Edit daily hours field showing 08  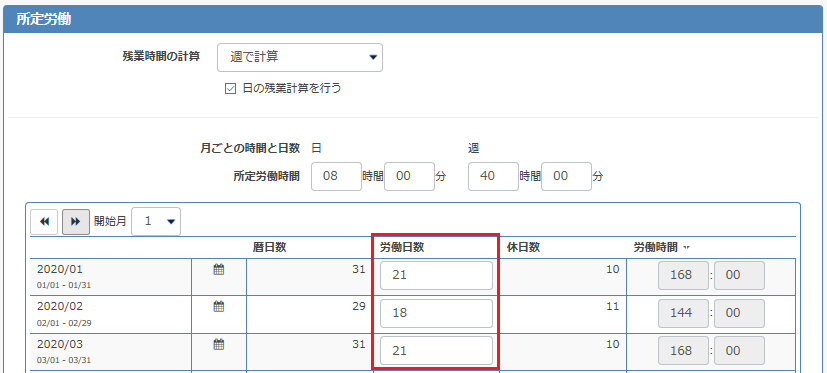click(336, 176)
